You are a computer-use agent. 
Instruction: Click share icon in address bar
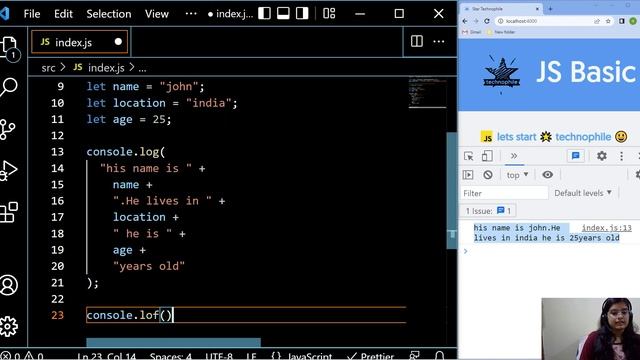pos(597,21)
